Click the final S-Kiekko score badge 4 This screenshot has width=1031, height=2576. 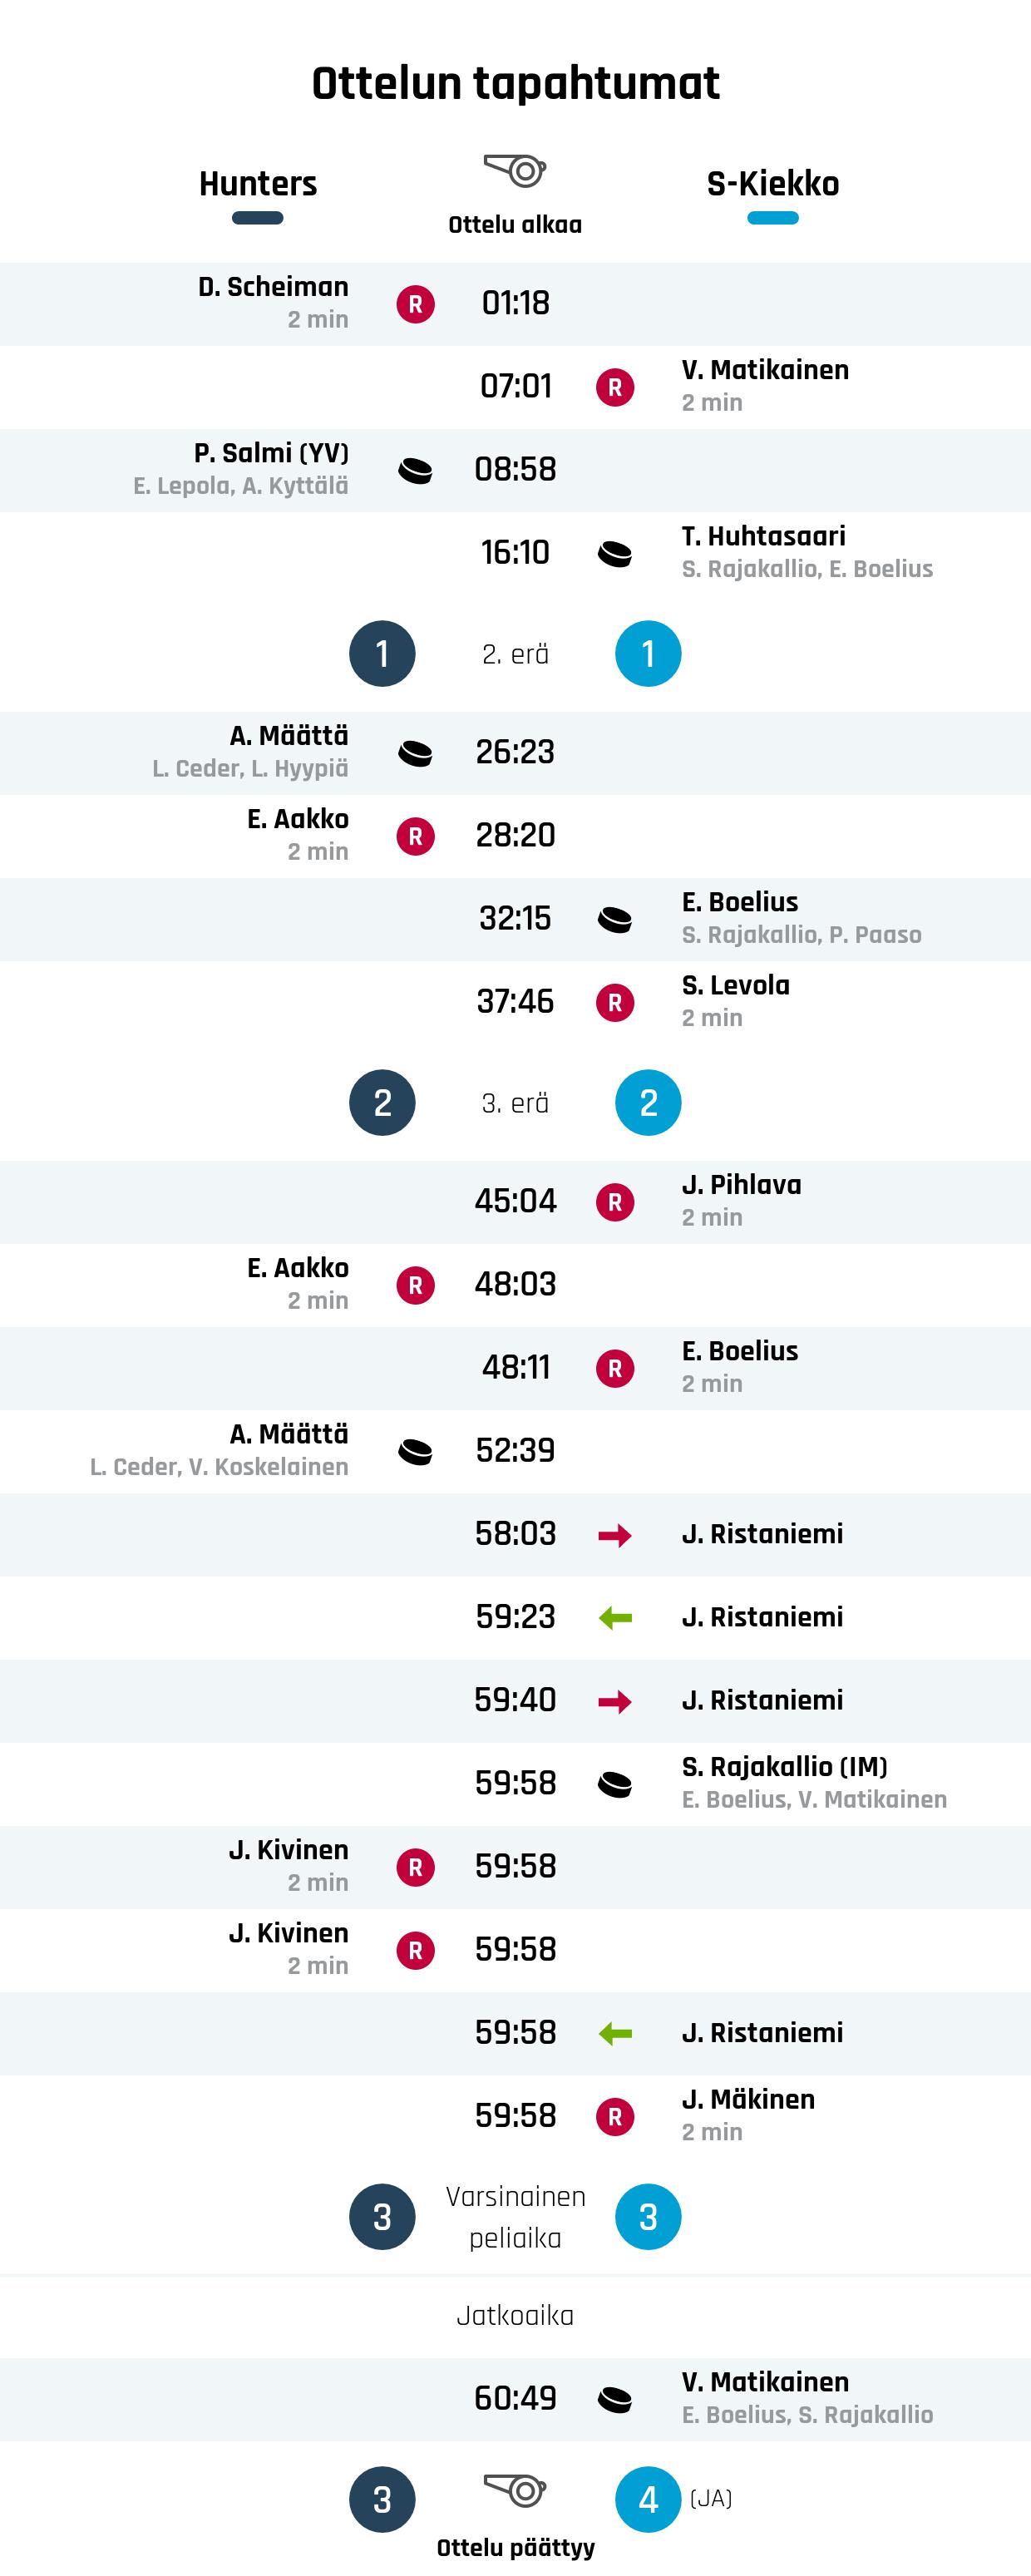click(x=648, y=2500)
